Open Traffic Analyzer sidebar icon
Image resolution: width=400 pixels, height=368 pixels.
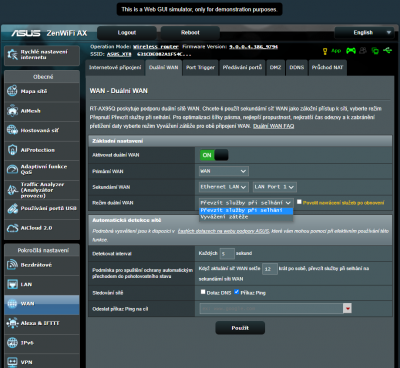(x=12, y=190)
